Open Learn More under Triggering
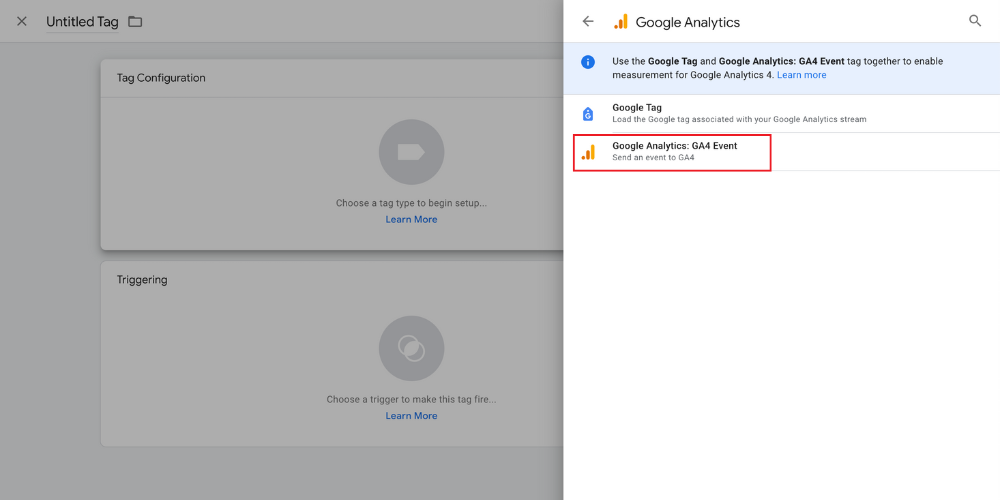This screenshot has width=1000, height=500. (x=411, y=416)
